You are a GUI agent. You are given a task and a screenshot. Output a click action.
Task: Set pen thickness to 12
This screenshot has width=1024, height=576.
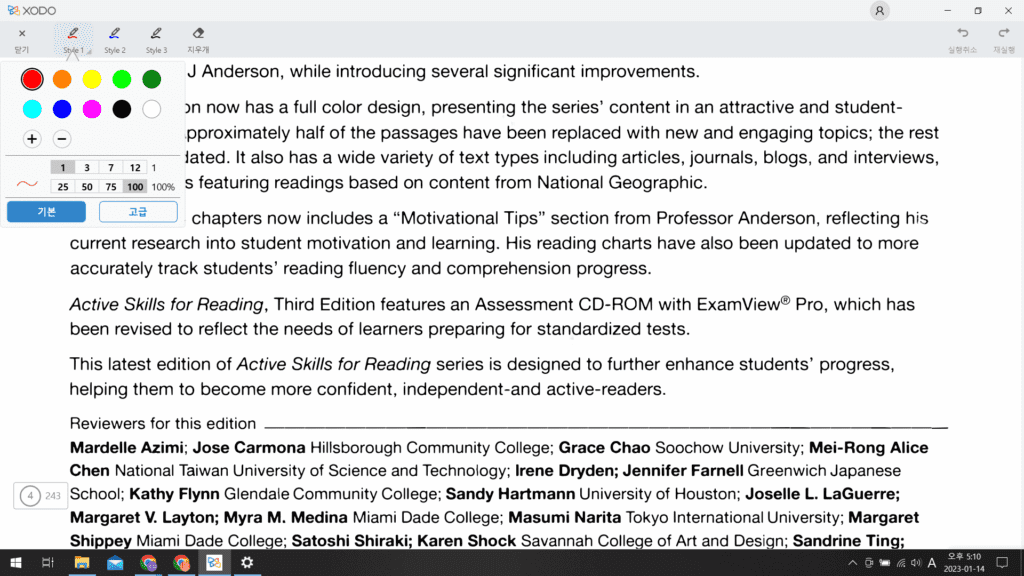pos(135,168)
